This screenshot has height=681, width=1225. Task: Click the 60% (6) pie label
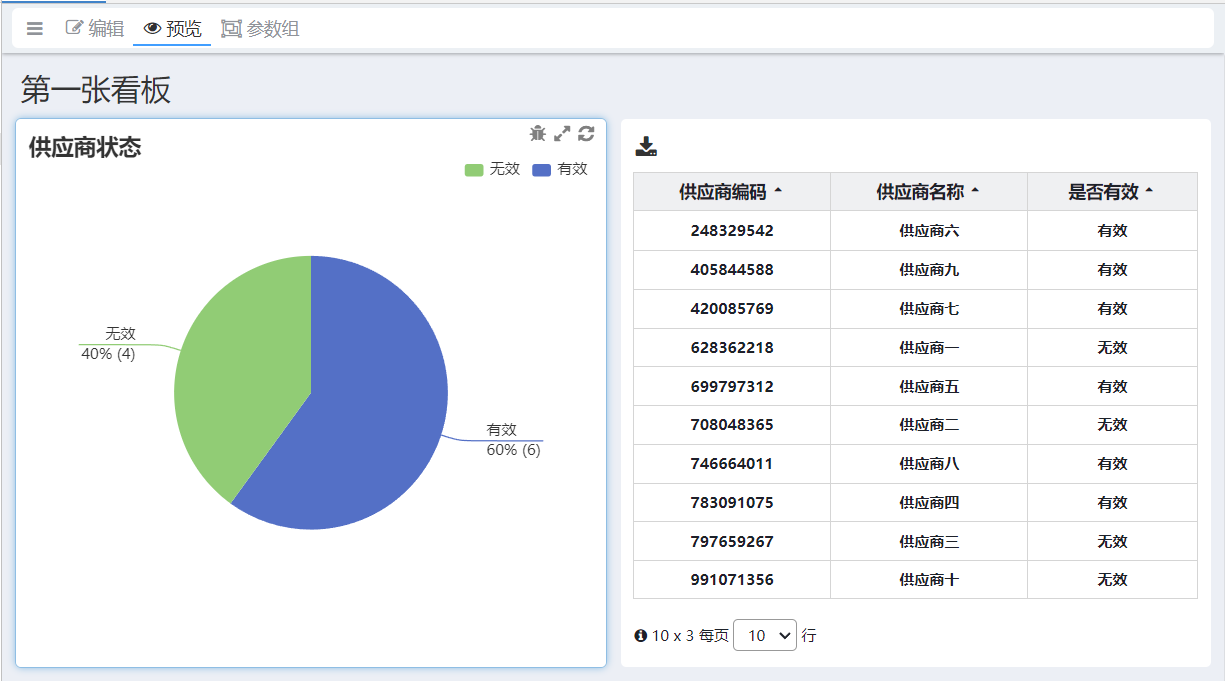[x=513, y=450]
